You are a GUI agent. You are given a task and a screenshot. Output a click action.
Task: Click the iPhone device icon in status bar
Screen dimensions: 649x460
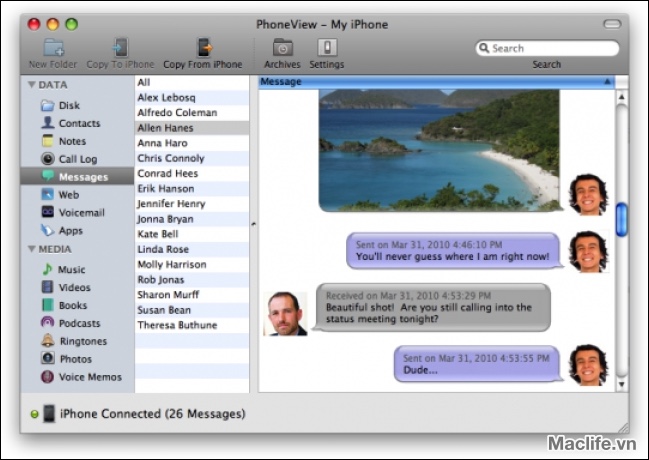(49, 414)
